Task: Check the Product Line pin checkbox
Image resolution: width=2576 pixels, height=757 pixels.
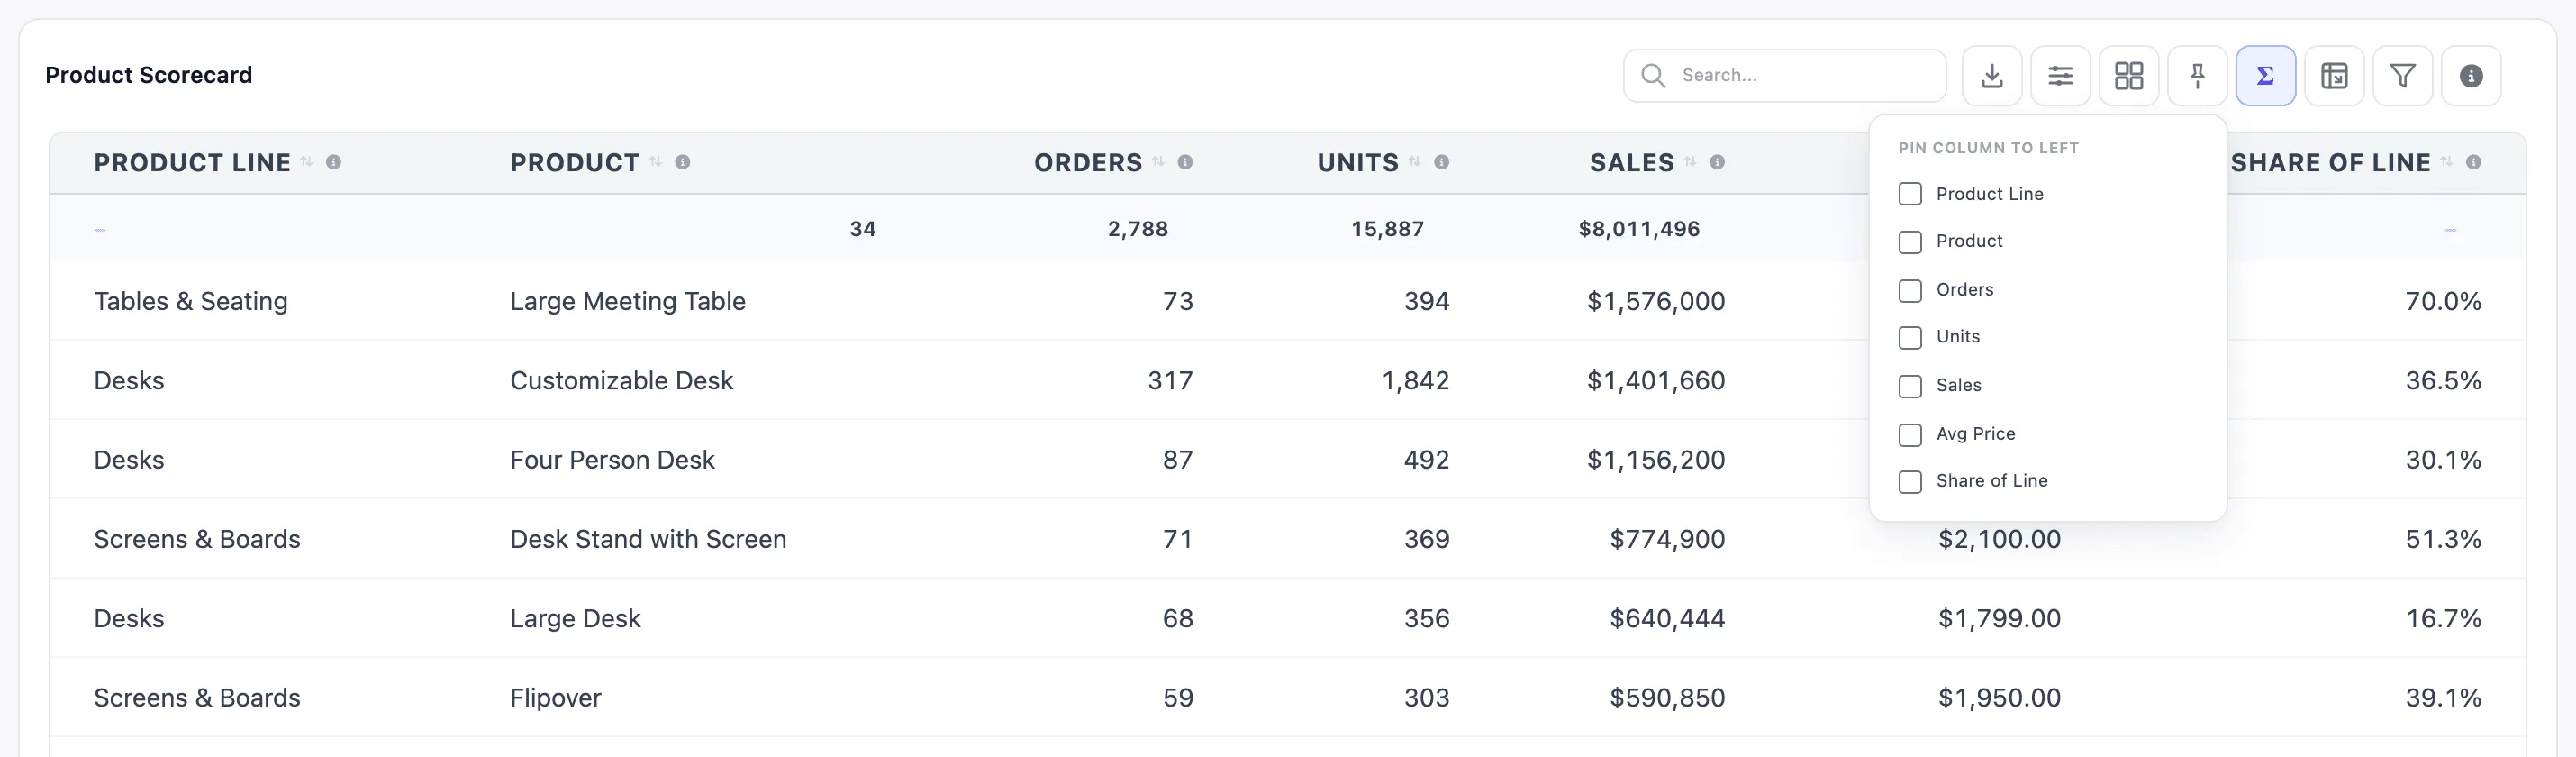Action: tap(1910, 194)
